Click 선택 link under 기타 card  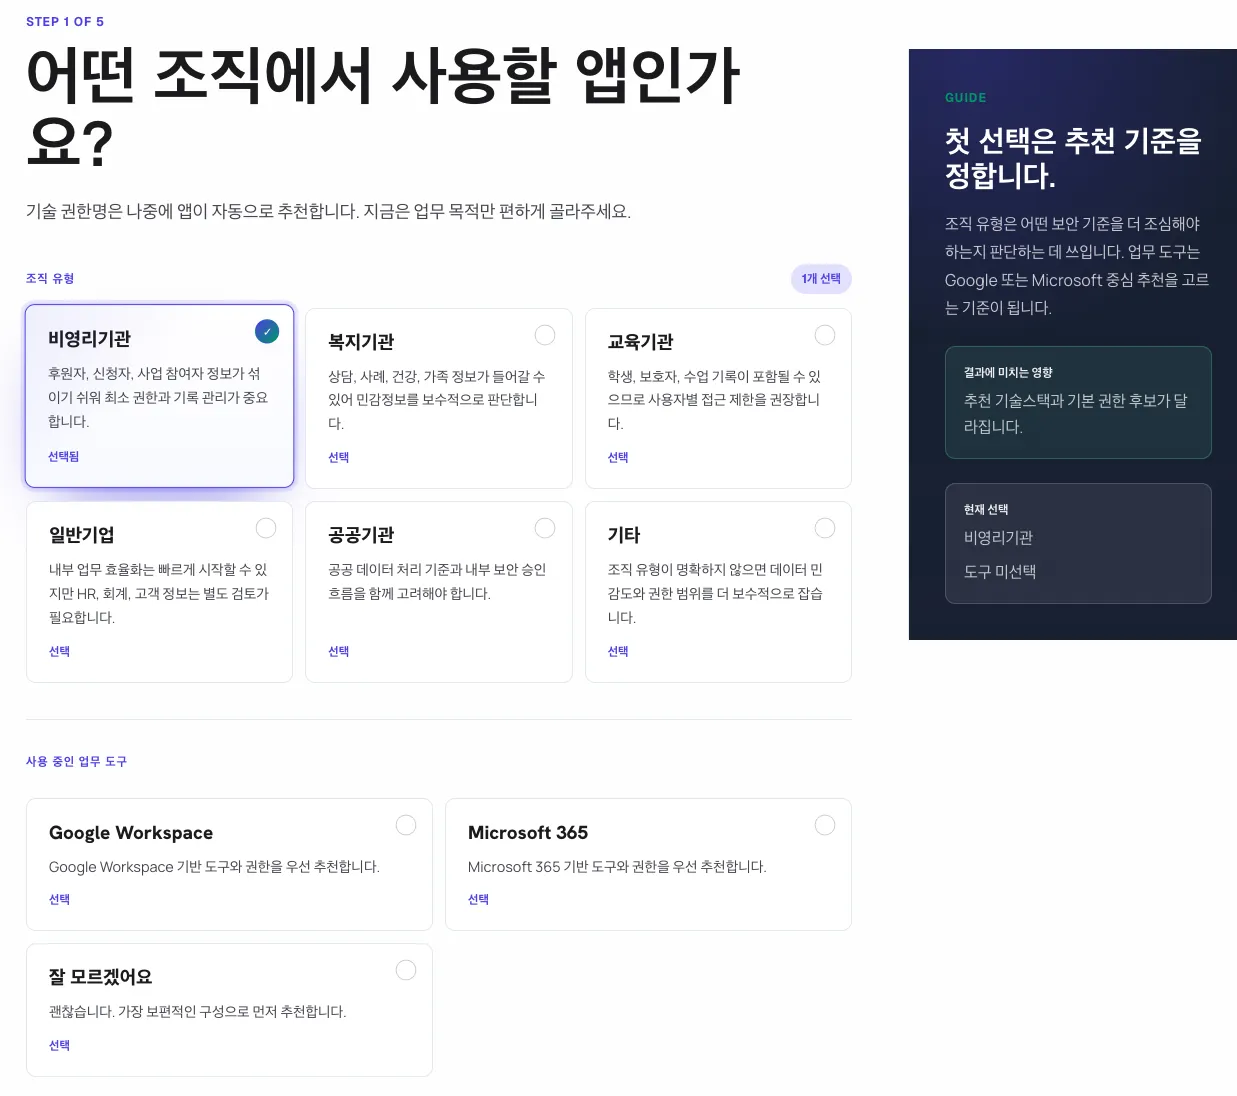coord(618,651)
